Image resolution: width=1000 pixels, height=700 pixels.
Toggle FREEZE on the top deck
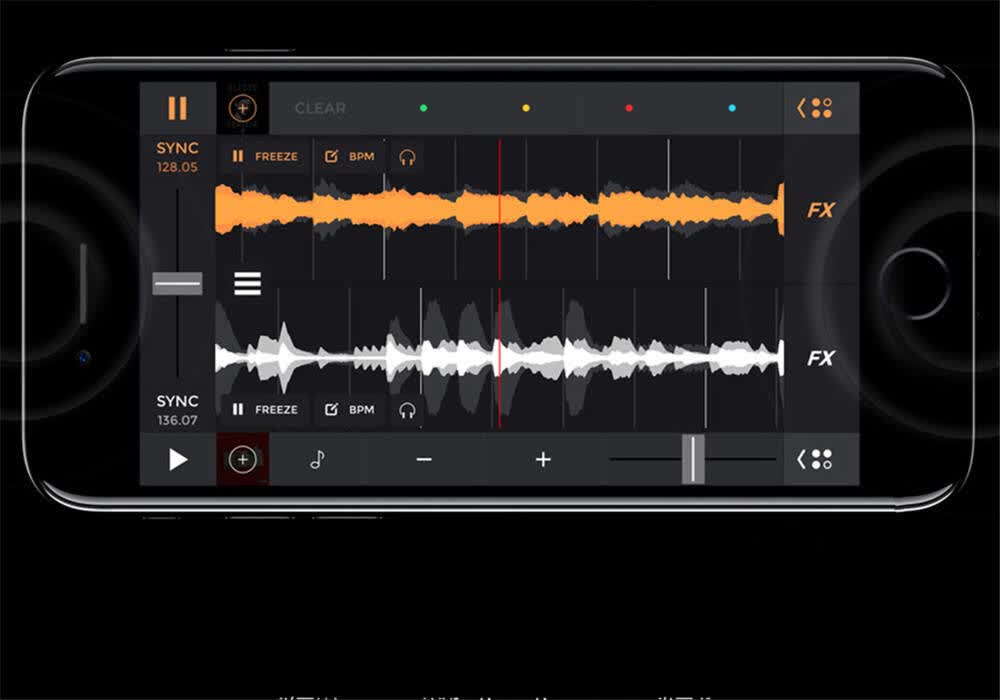[x=265, y=157]
